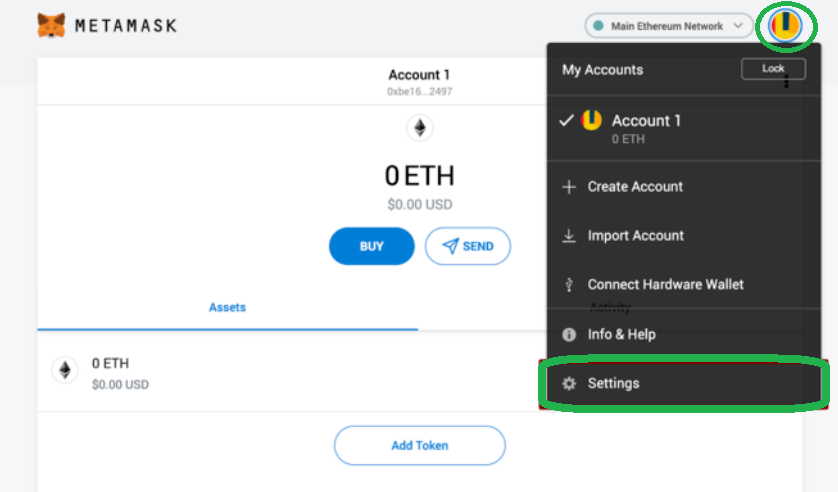Click the checkmark next to Account 1
Viewport: 838px width, 492px height.
point(566,120)
